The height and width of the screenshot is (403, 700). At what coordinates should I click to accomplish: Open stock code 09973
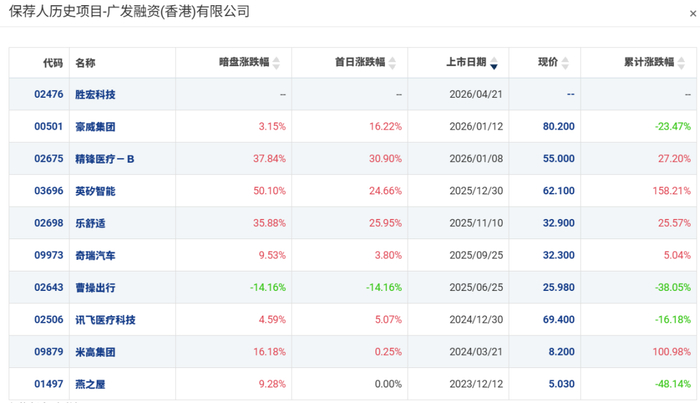click(49, 255)
